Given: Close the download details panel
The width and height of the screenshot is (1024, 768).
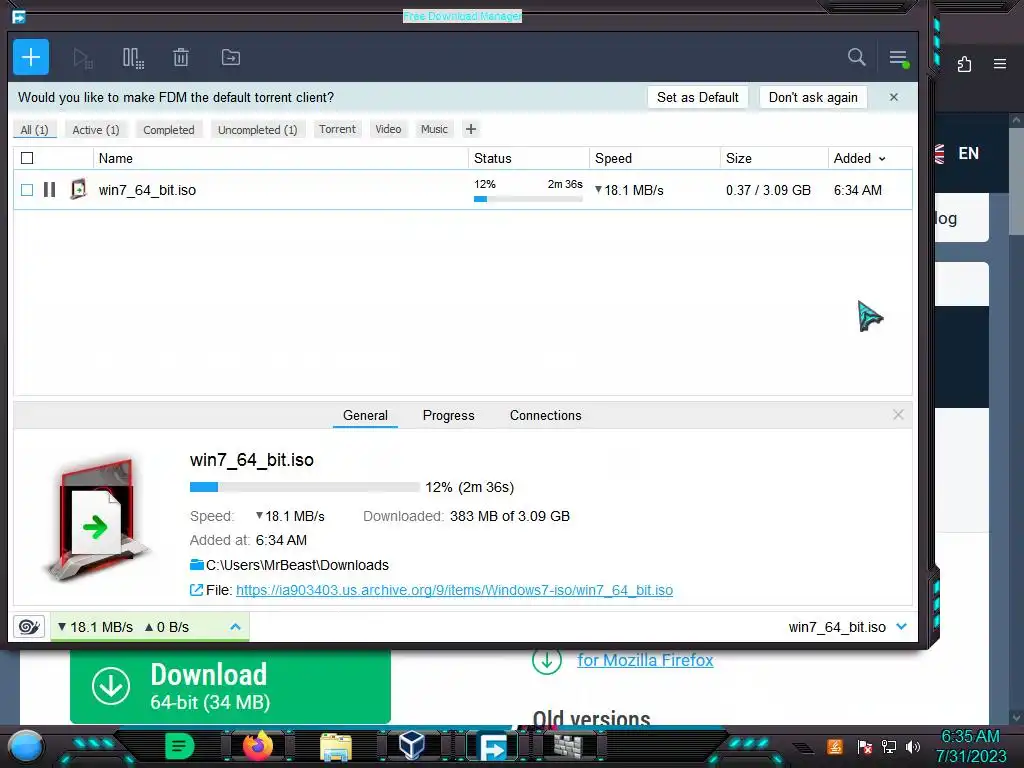Looking at the screenshot, I should pyautogui.click(x=899, y=415).
